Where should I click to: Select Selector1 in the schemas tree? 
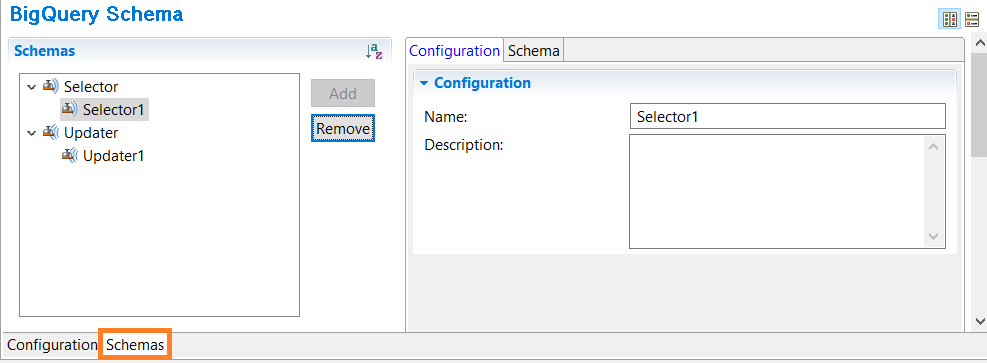pyautogui.click(x=113, y=109)
